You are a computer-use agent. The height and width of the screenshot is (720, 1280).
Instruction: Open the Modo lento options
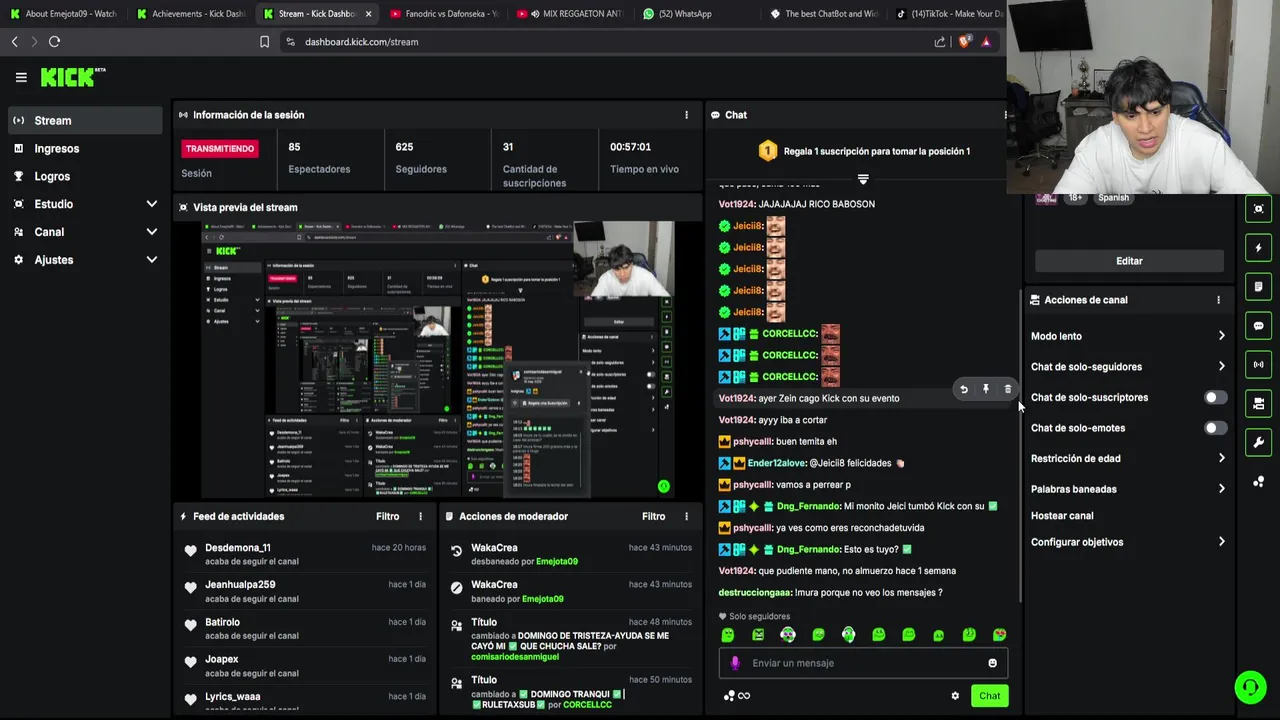tap(1128, 336)
